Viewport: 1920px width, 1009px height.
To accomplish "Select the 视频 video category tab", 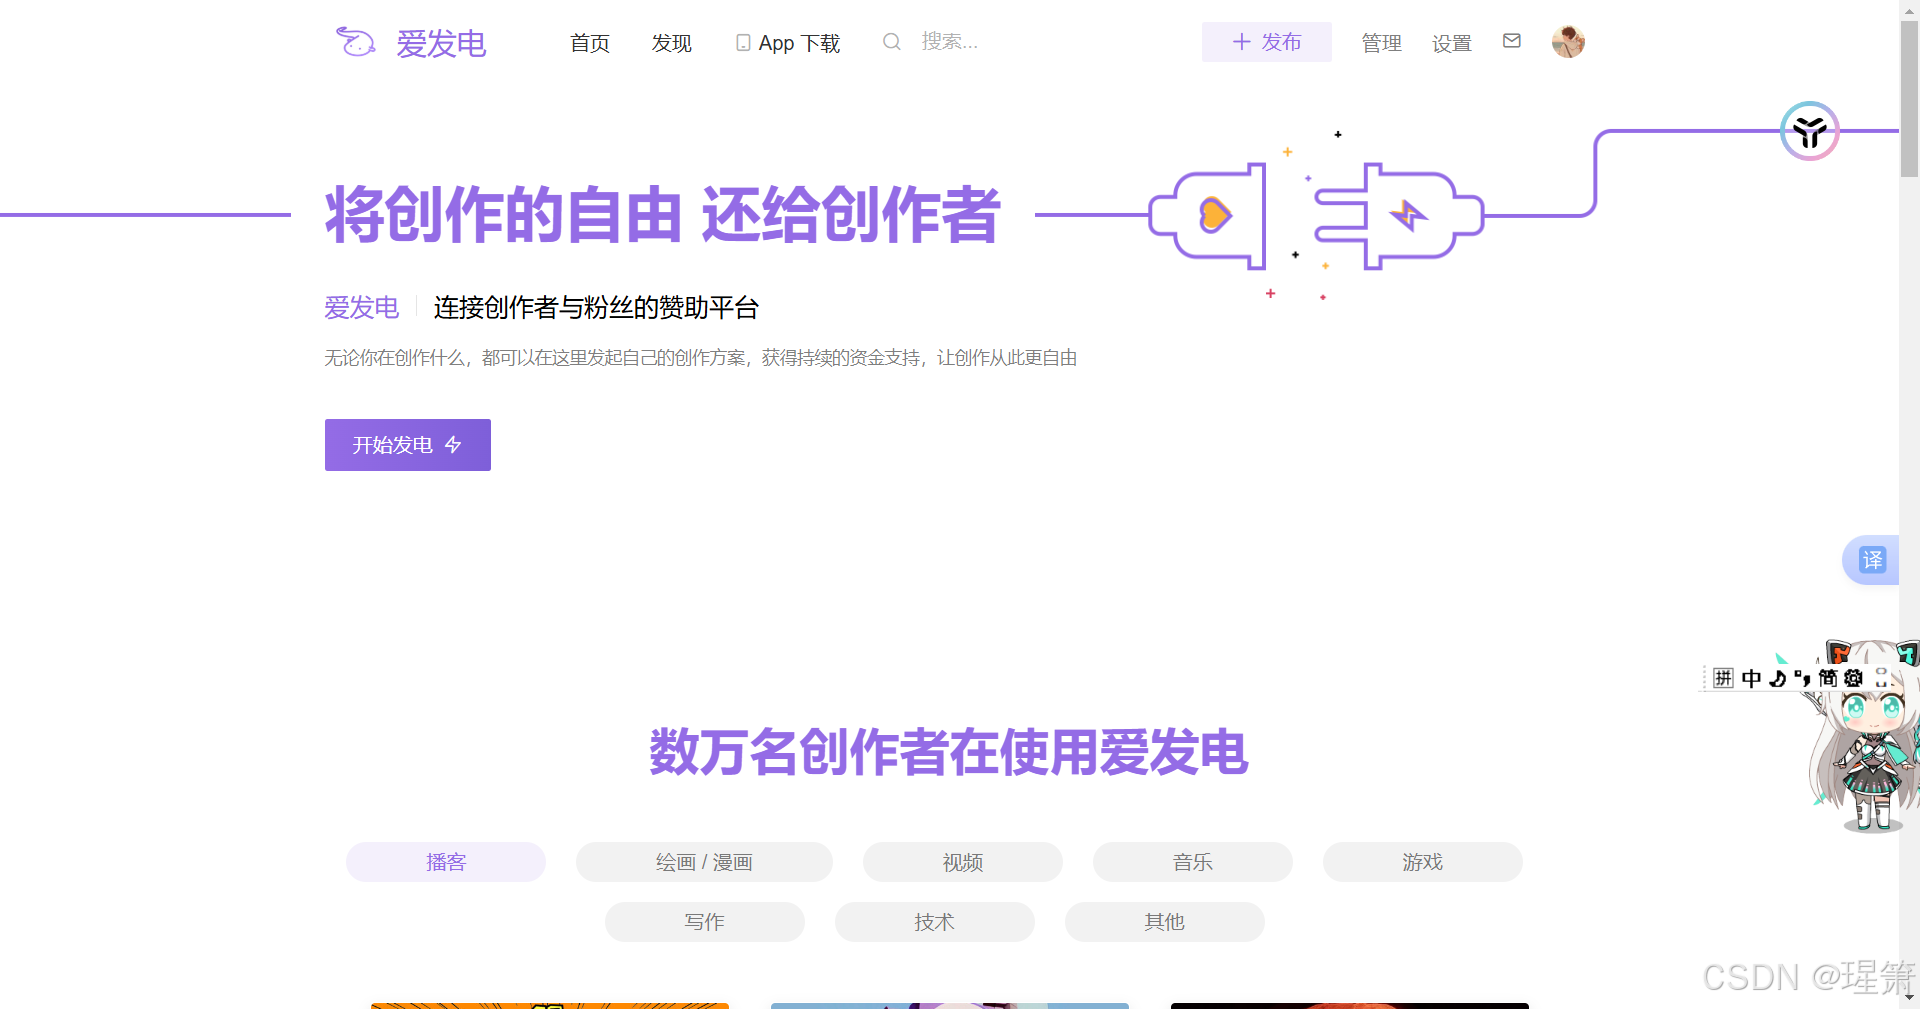I will coord(963,862).
